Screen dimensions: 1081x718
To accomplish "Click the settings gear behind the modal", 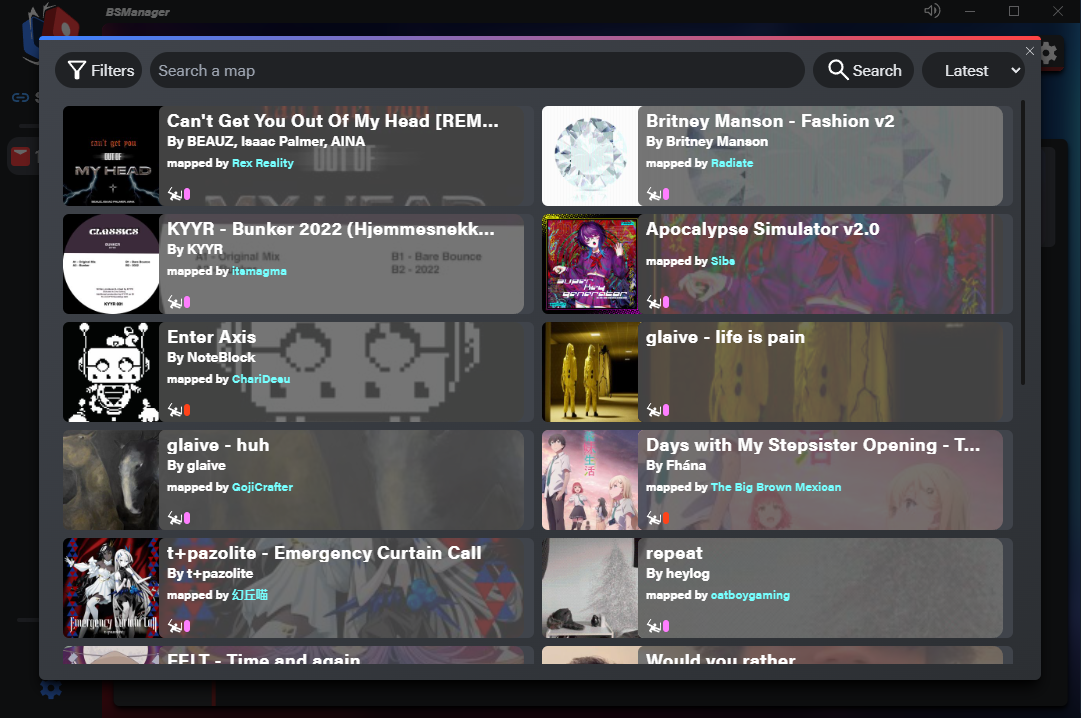I will click(x=1049, y=53).
